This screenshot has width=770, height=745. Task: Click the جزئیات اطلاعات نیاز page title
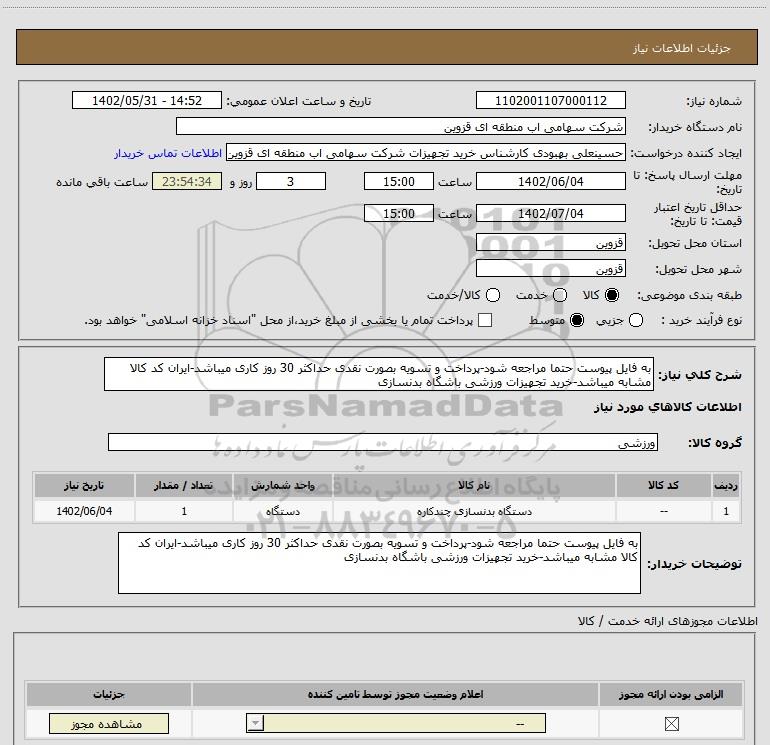coord(681,48)
